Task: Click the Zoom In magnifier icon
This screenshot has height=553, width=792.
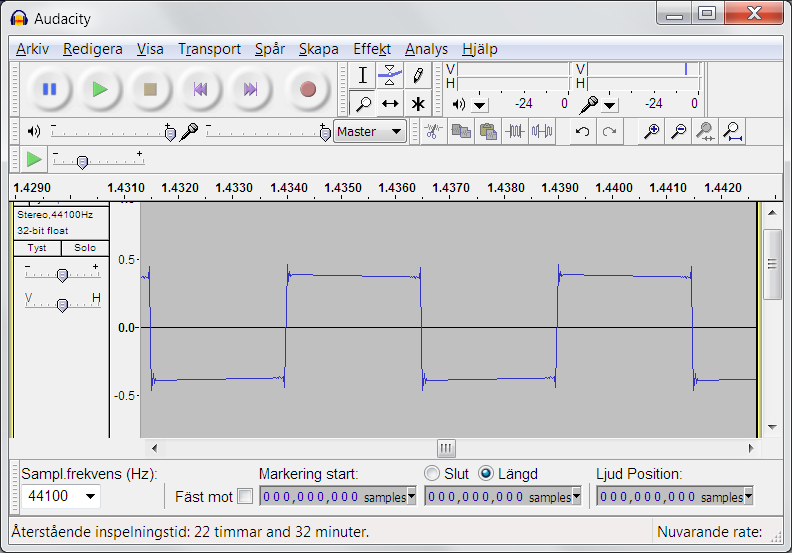Action: 651,131
